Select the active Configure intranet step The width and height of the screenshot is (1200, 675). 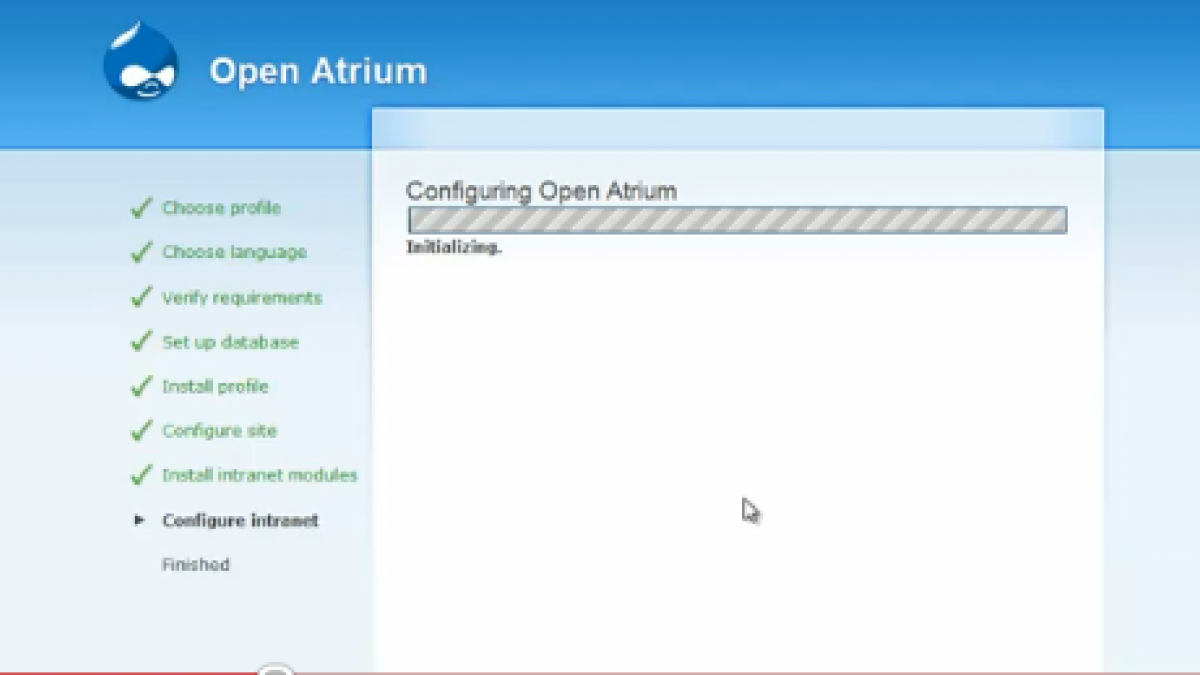[x=240, y=520]
